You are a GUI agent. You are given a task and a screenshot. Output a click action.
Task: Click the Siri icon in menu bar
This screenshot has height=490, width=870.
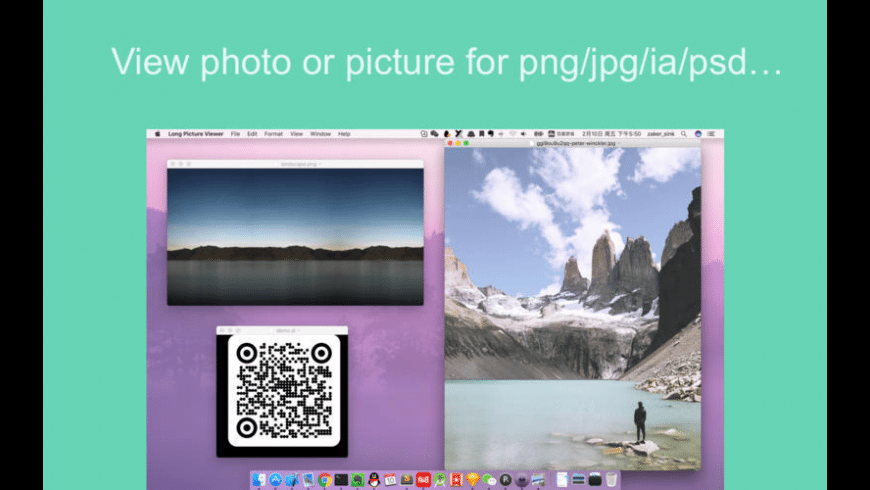tap(698, 134)
